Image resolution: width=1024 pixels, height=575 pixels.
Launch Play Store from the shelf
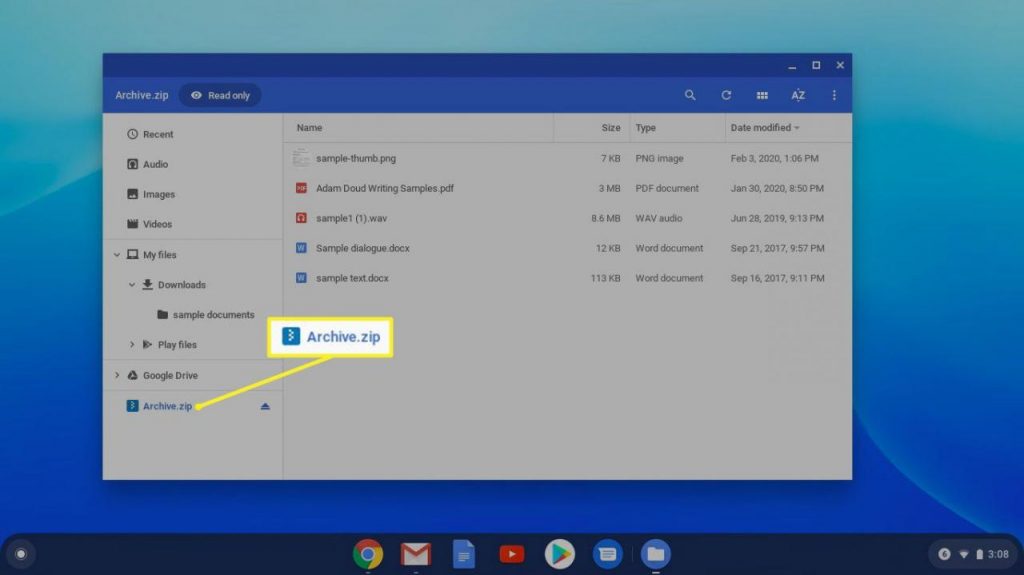[560, 554]
